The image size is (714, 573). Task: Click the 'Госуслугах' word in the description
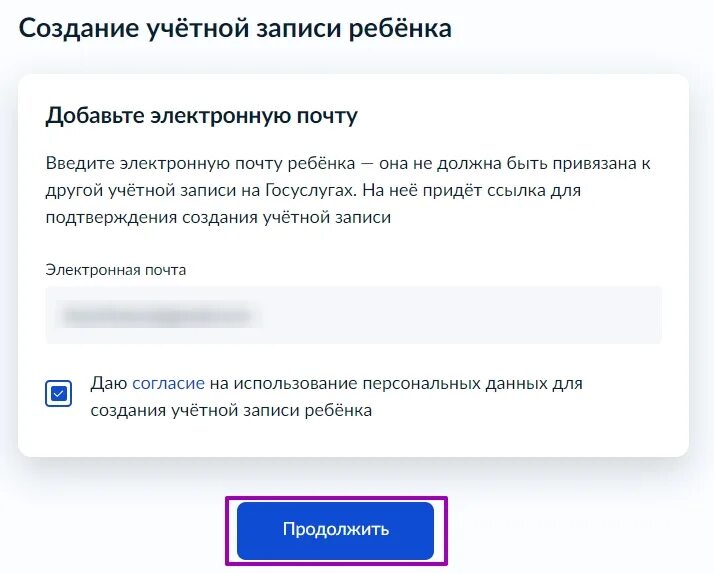point(310,190)
